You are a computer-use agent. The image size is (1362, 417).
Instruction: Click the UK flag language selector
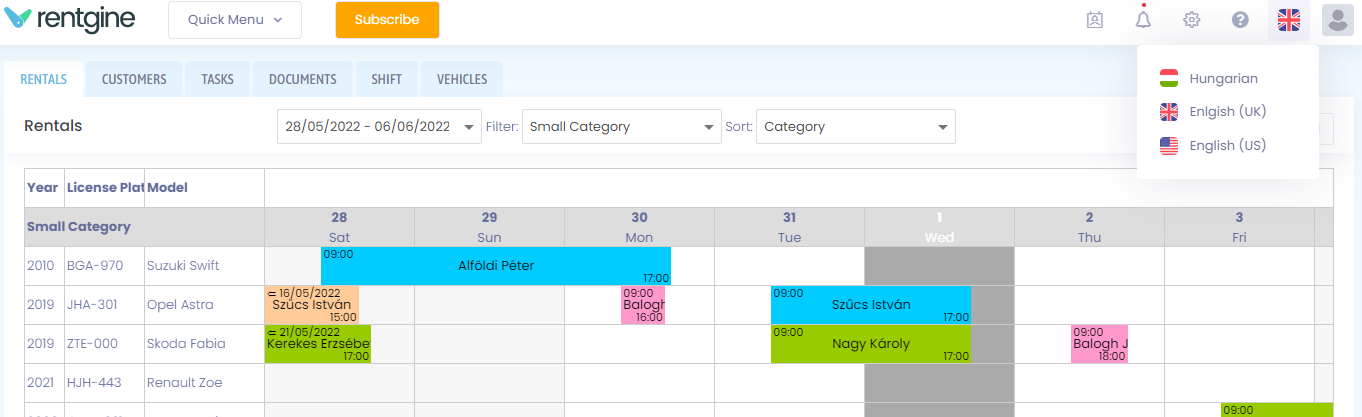point(1289,20)
